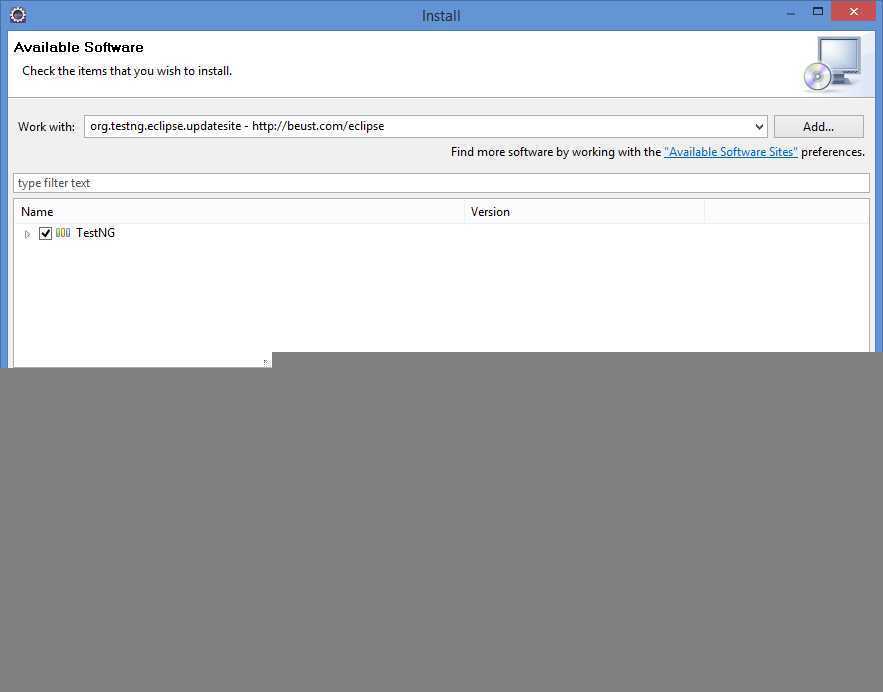
Task: Click the TestNG category icon
Action: (63, 233)
